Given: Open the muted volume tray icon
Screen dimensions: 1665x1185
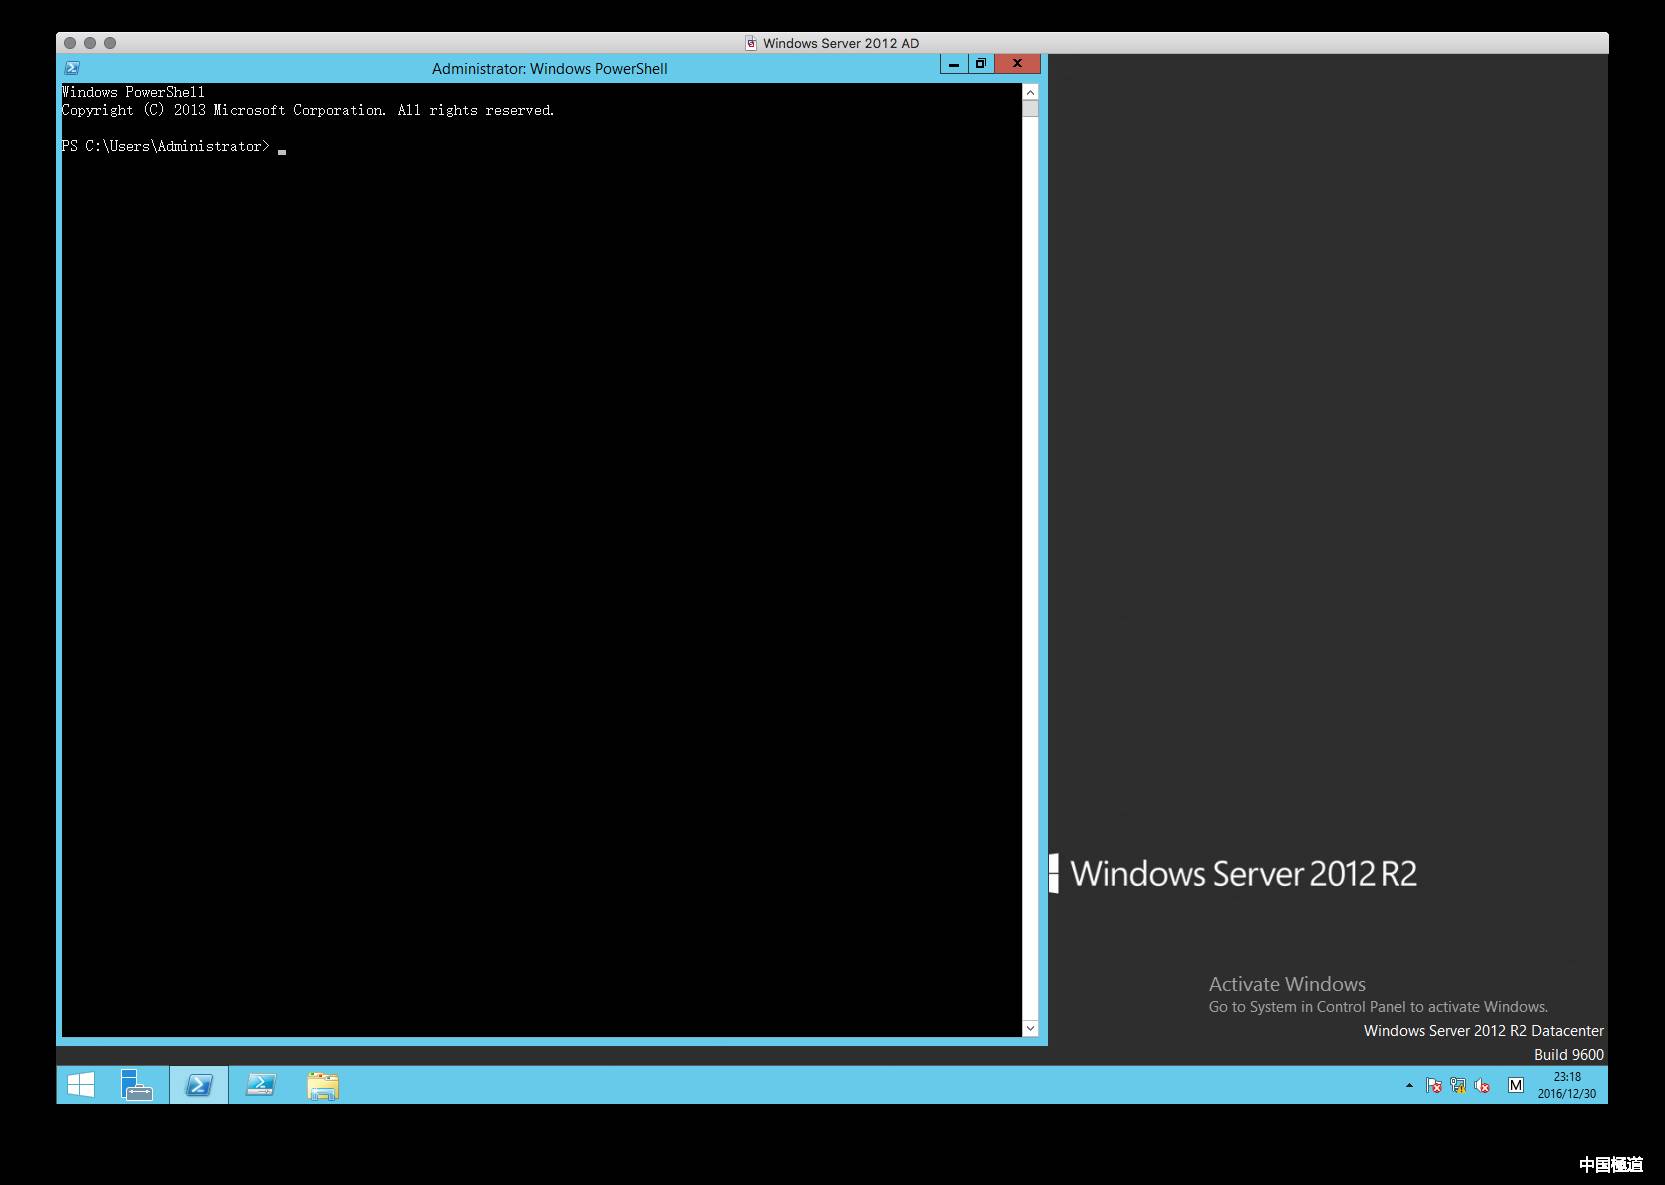Looking at the screenshot, I should (1482, 1085).
